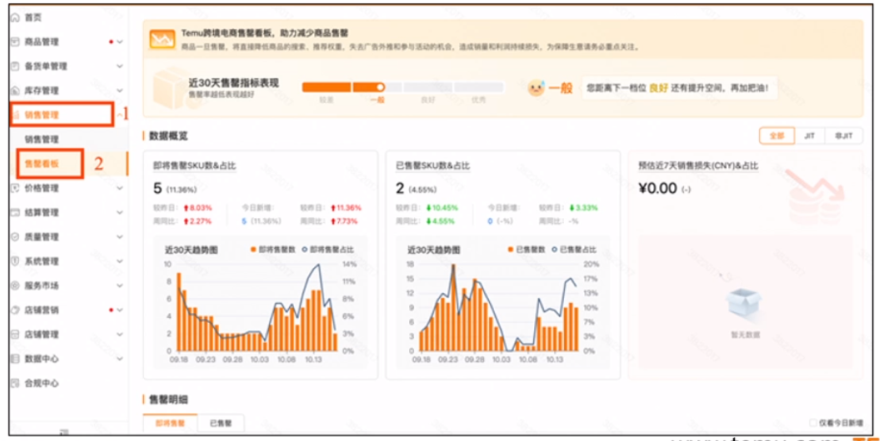Expand 服务市场 with its chevron

120,286
